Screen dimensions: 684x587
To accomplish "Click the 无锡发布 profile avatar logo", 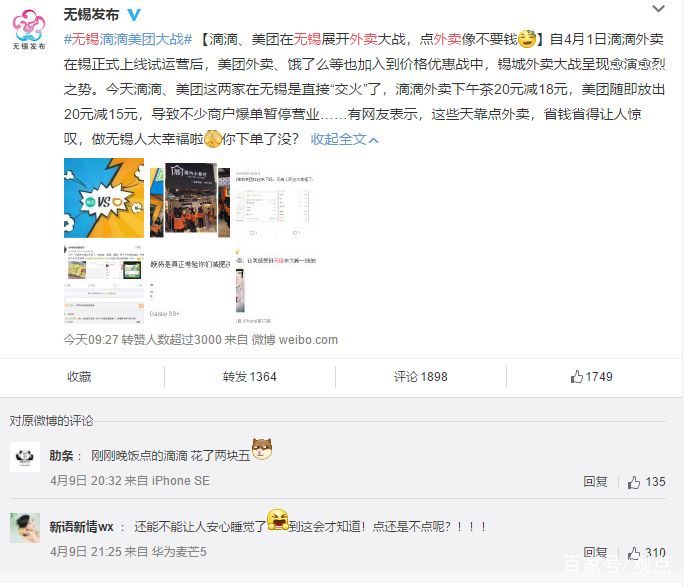I will 29,29.
